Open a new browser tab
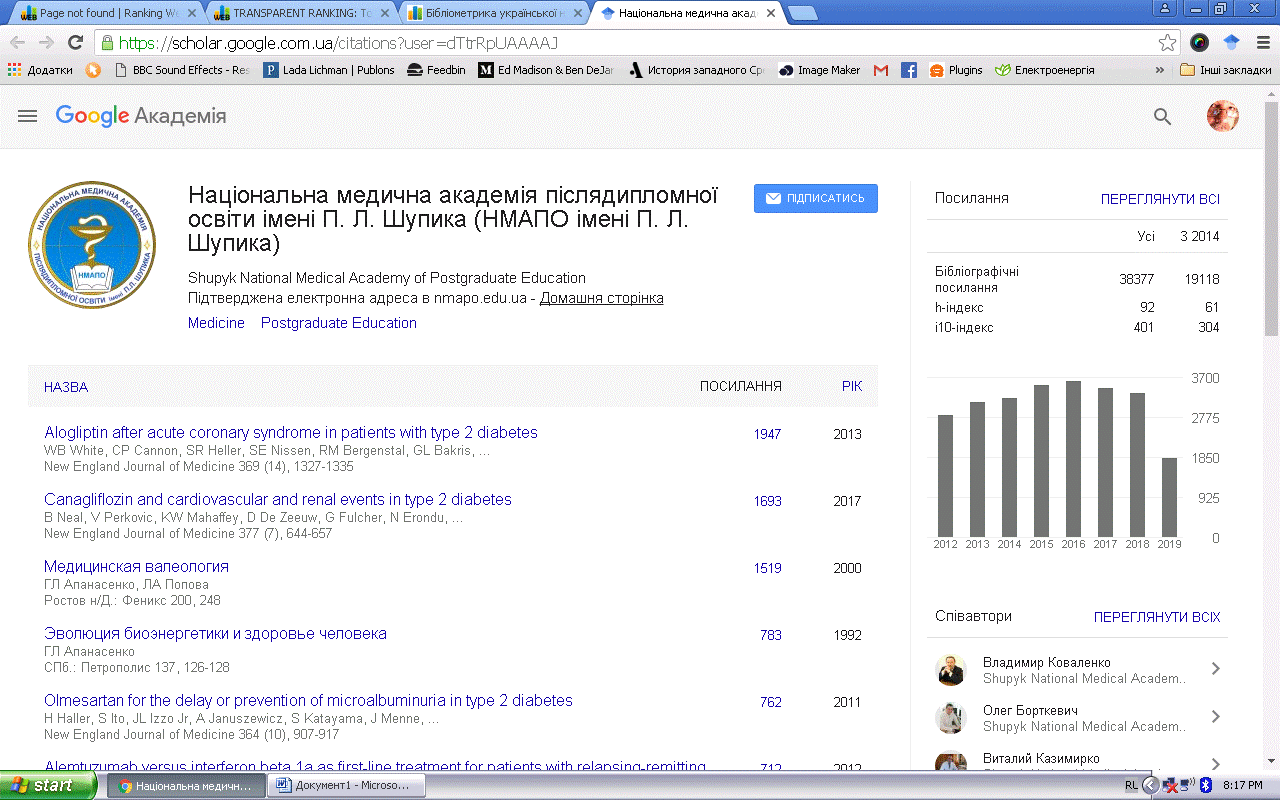This screenshot has width=1280, height=800. click(x=802, y=13)
